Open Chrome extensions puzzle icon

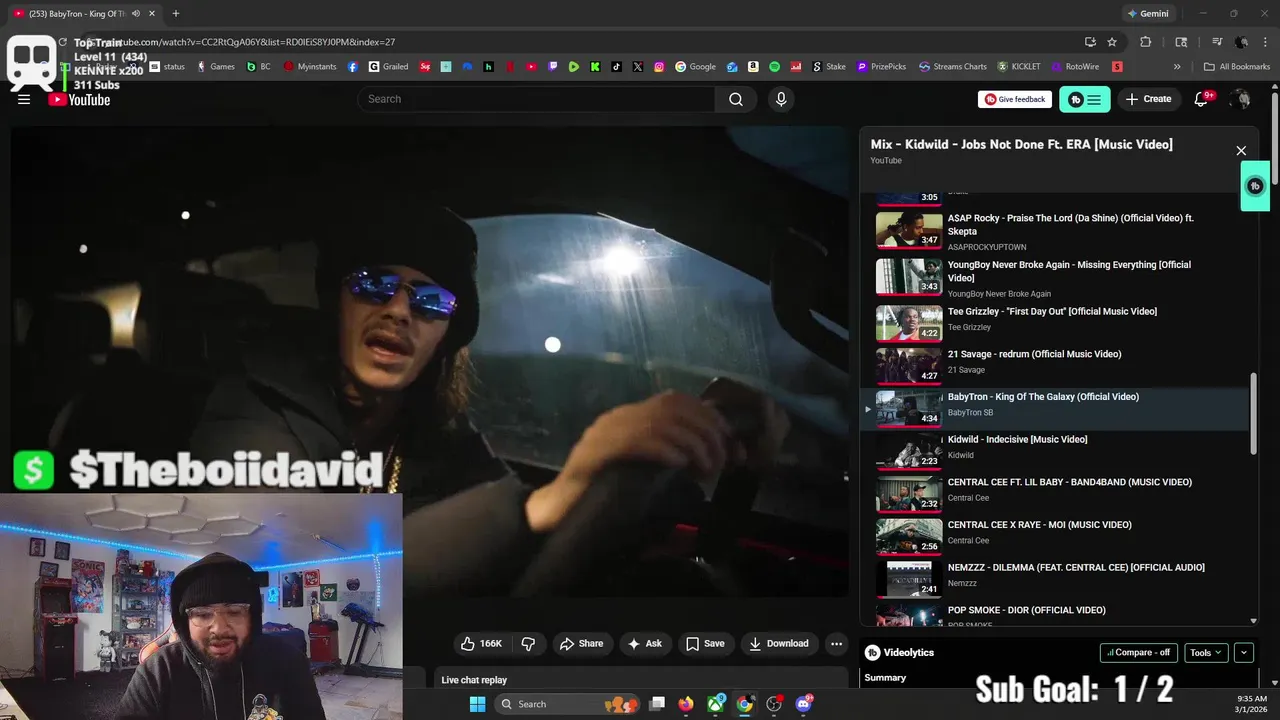click(x=1146, y=42)
